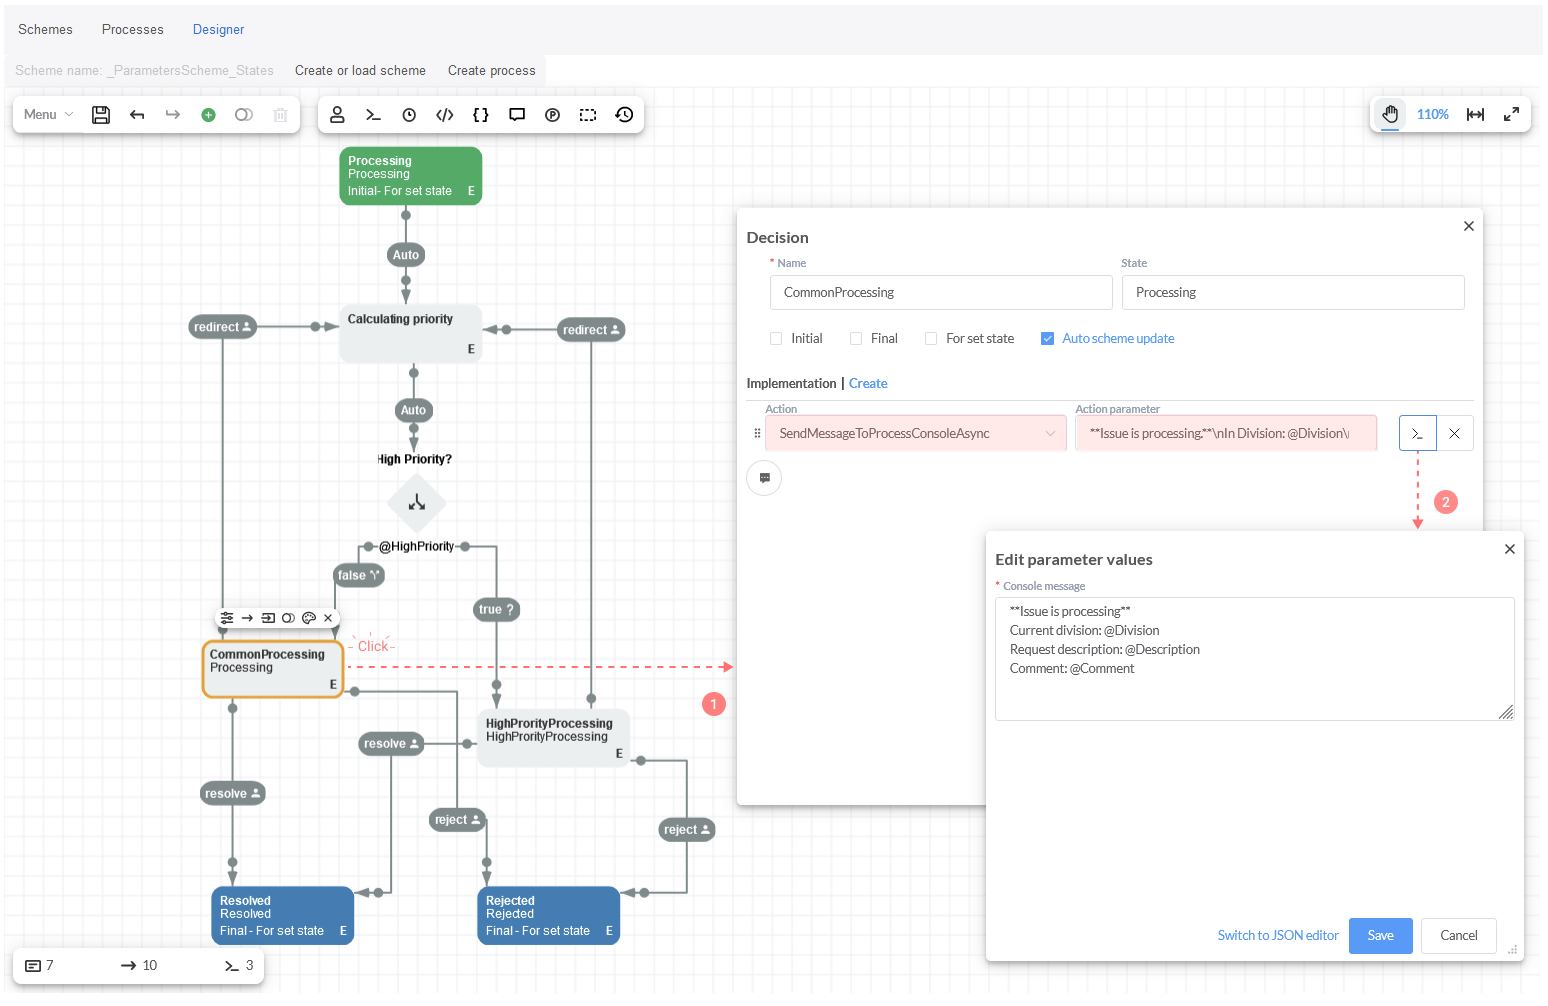Click the dashed rectangle Select area icon

588,115
